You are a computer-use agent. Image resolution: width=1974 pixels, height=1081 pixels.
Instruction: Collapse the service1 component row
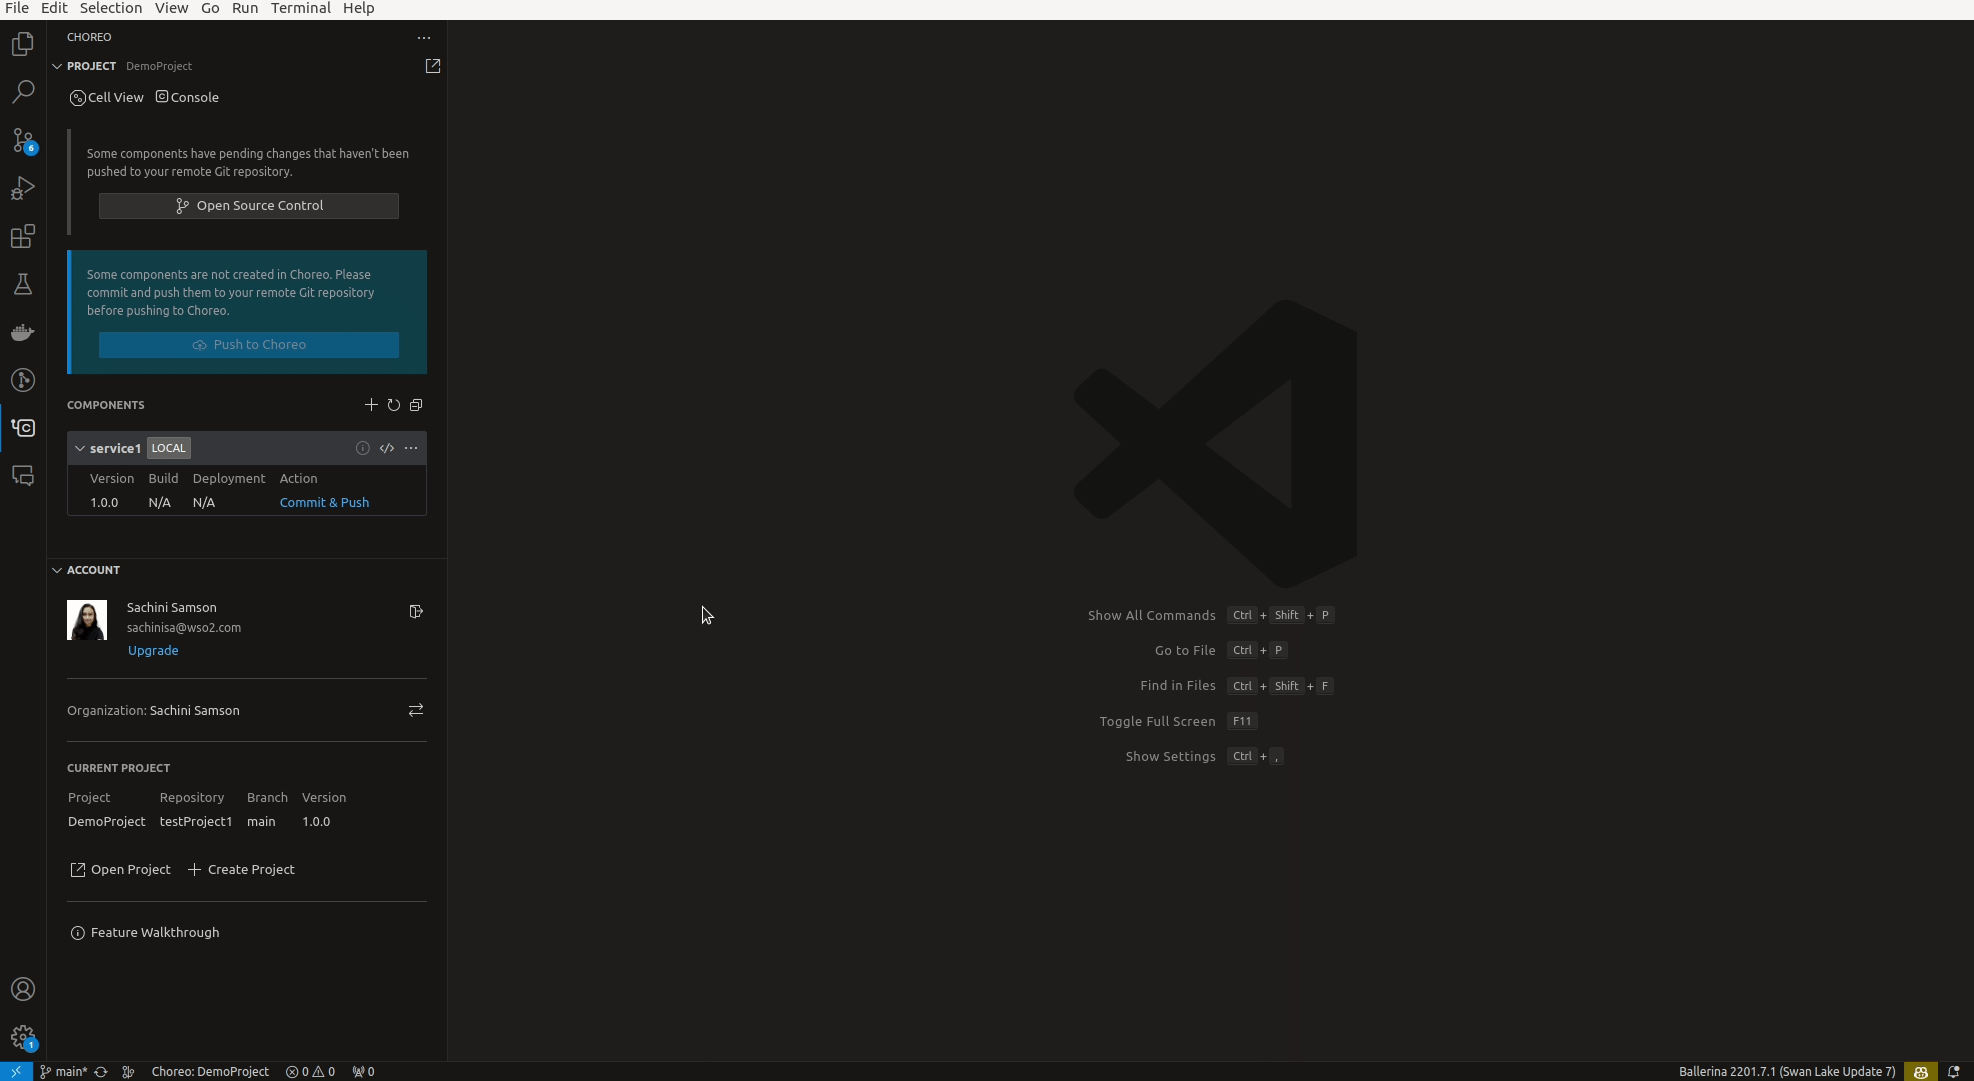point(80,448)
